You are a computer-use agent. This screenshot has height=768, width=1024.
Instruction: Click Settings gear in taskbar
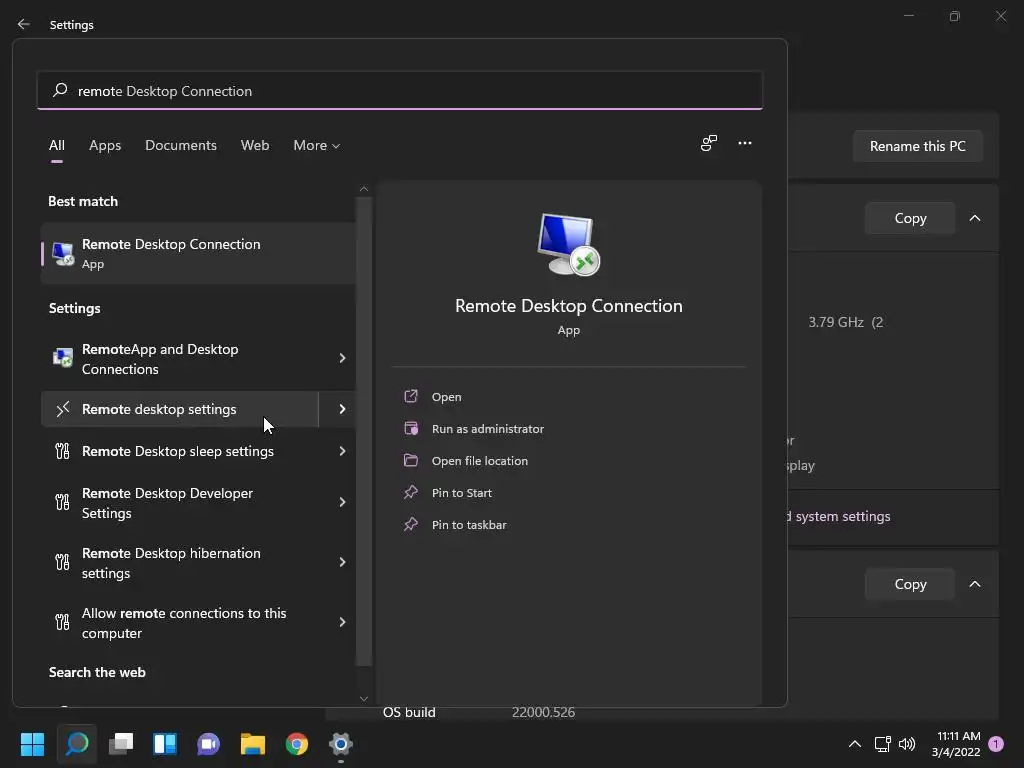341,744
